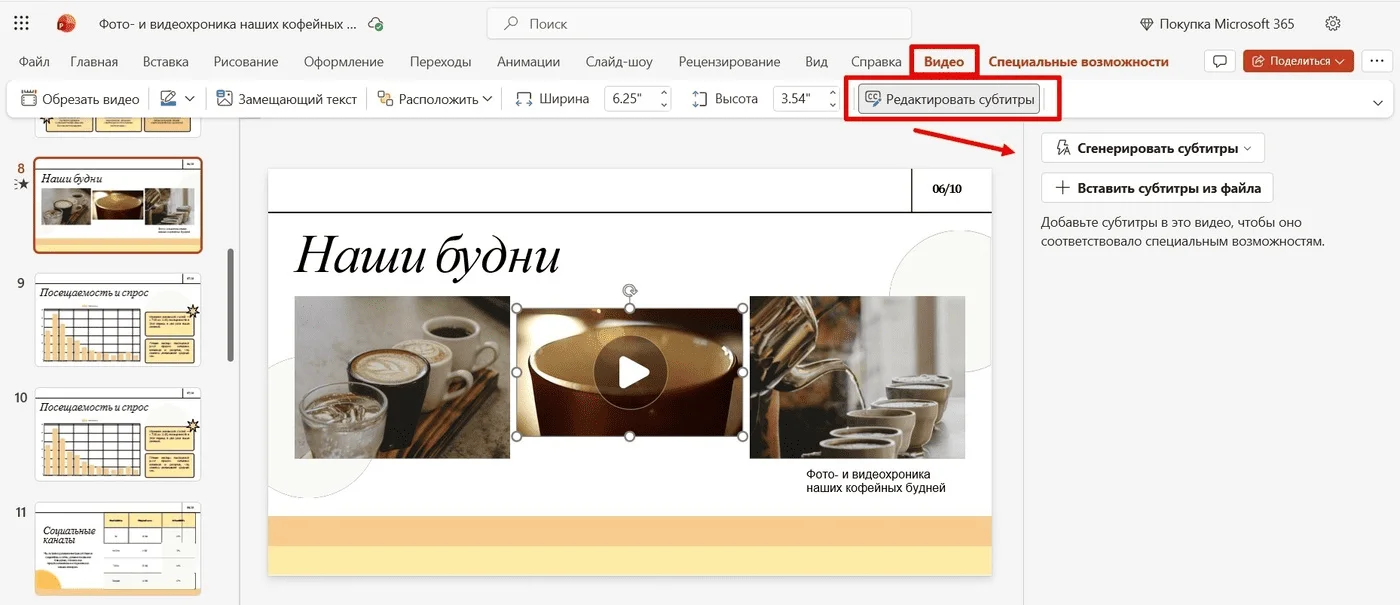Open the app launcher waffle icon

point(22,24)
